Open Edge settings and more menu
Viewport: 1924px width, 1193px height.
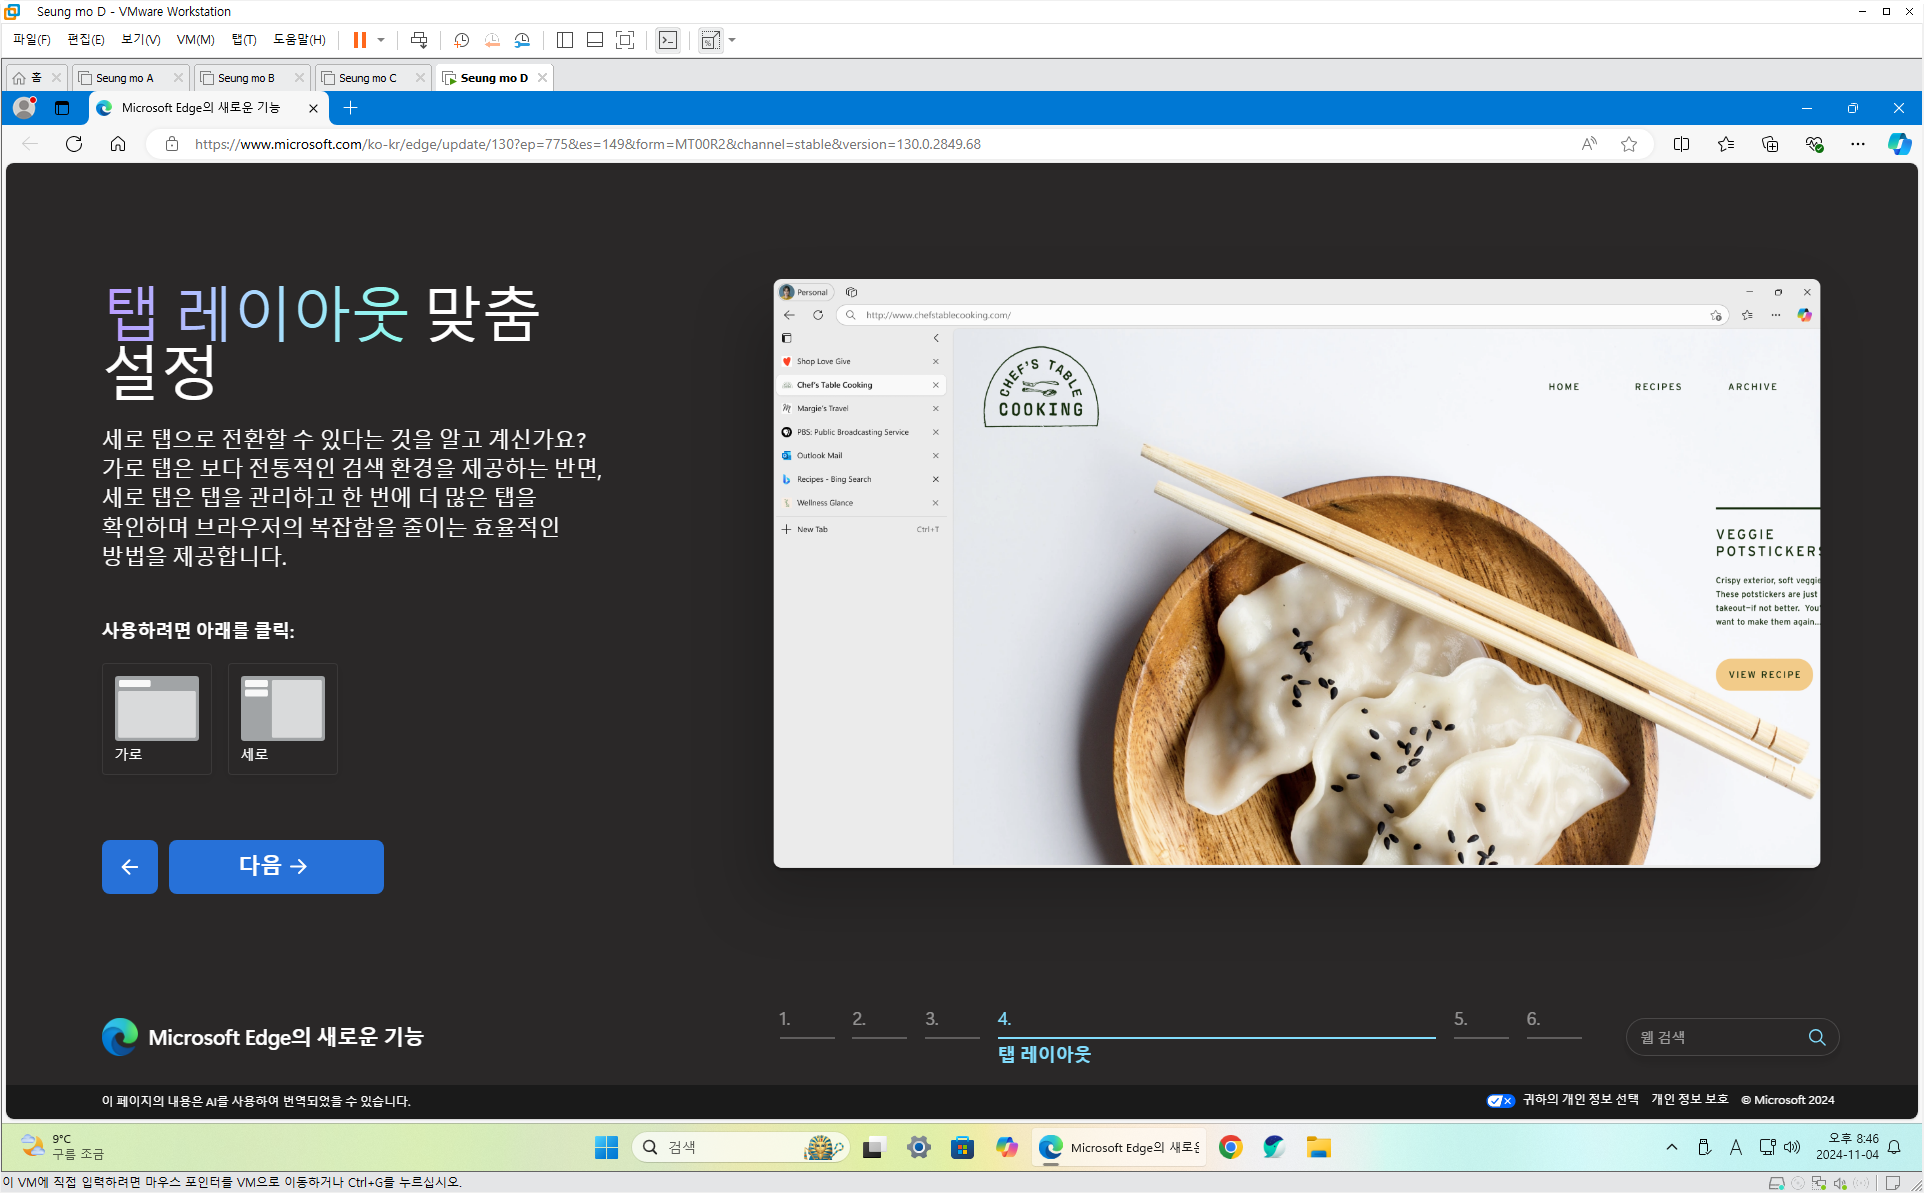[1857, 144]
